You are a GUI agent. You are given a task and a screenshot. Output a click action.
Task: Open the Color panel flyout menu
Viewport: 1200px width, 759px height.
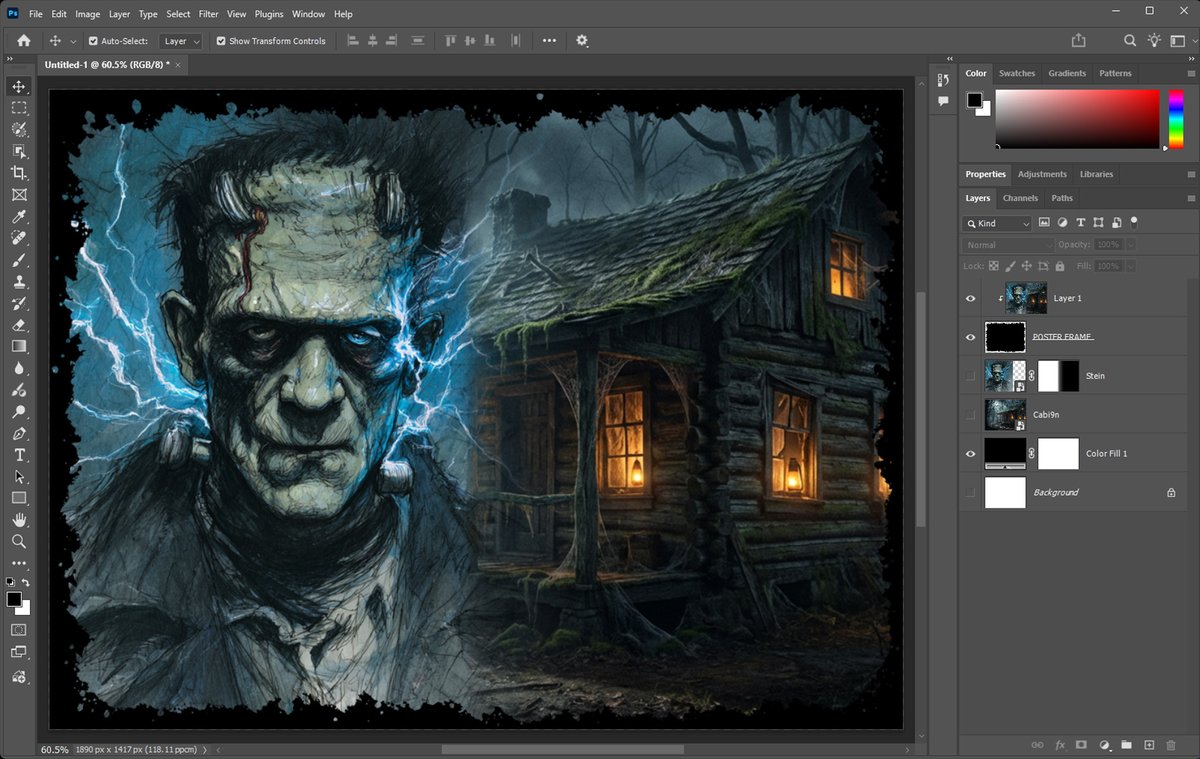(1190, 73)
